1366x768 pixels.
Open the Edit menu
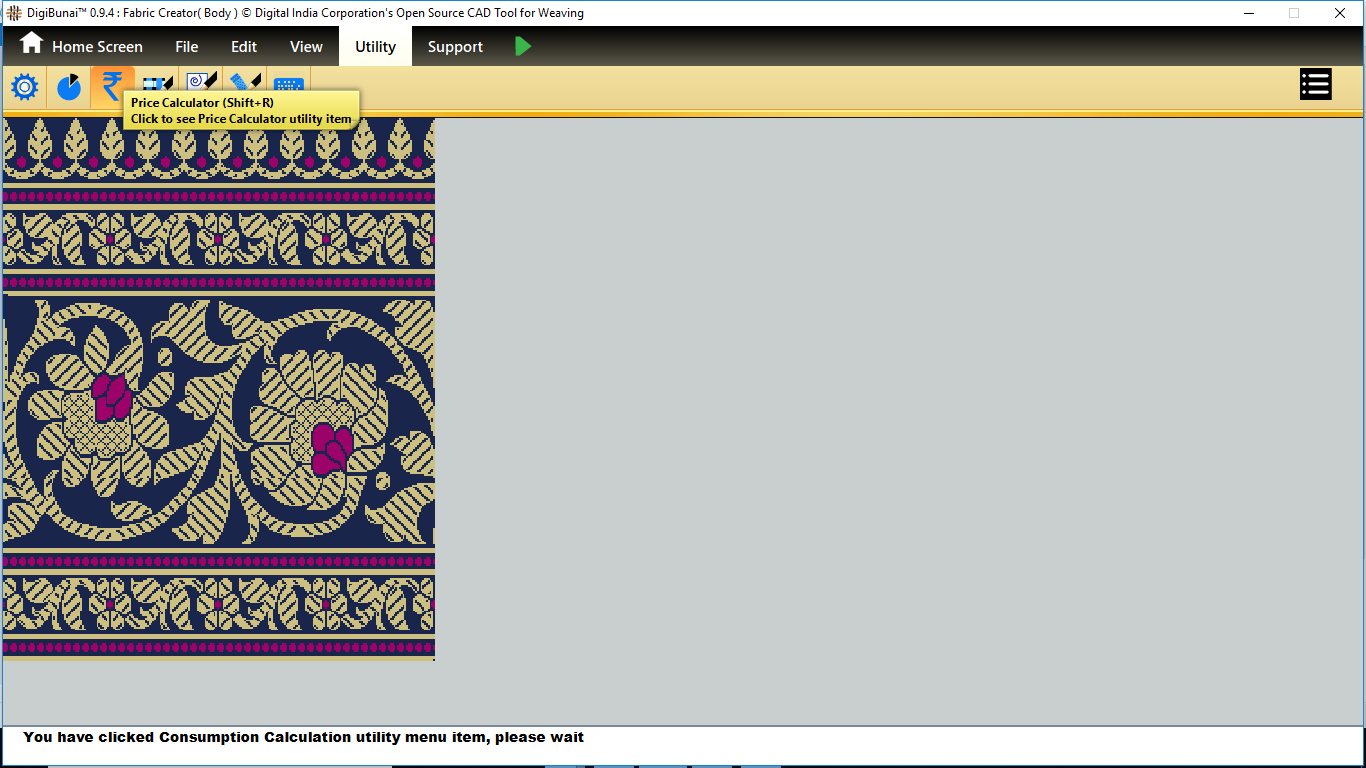(244, 47)
